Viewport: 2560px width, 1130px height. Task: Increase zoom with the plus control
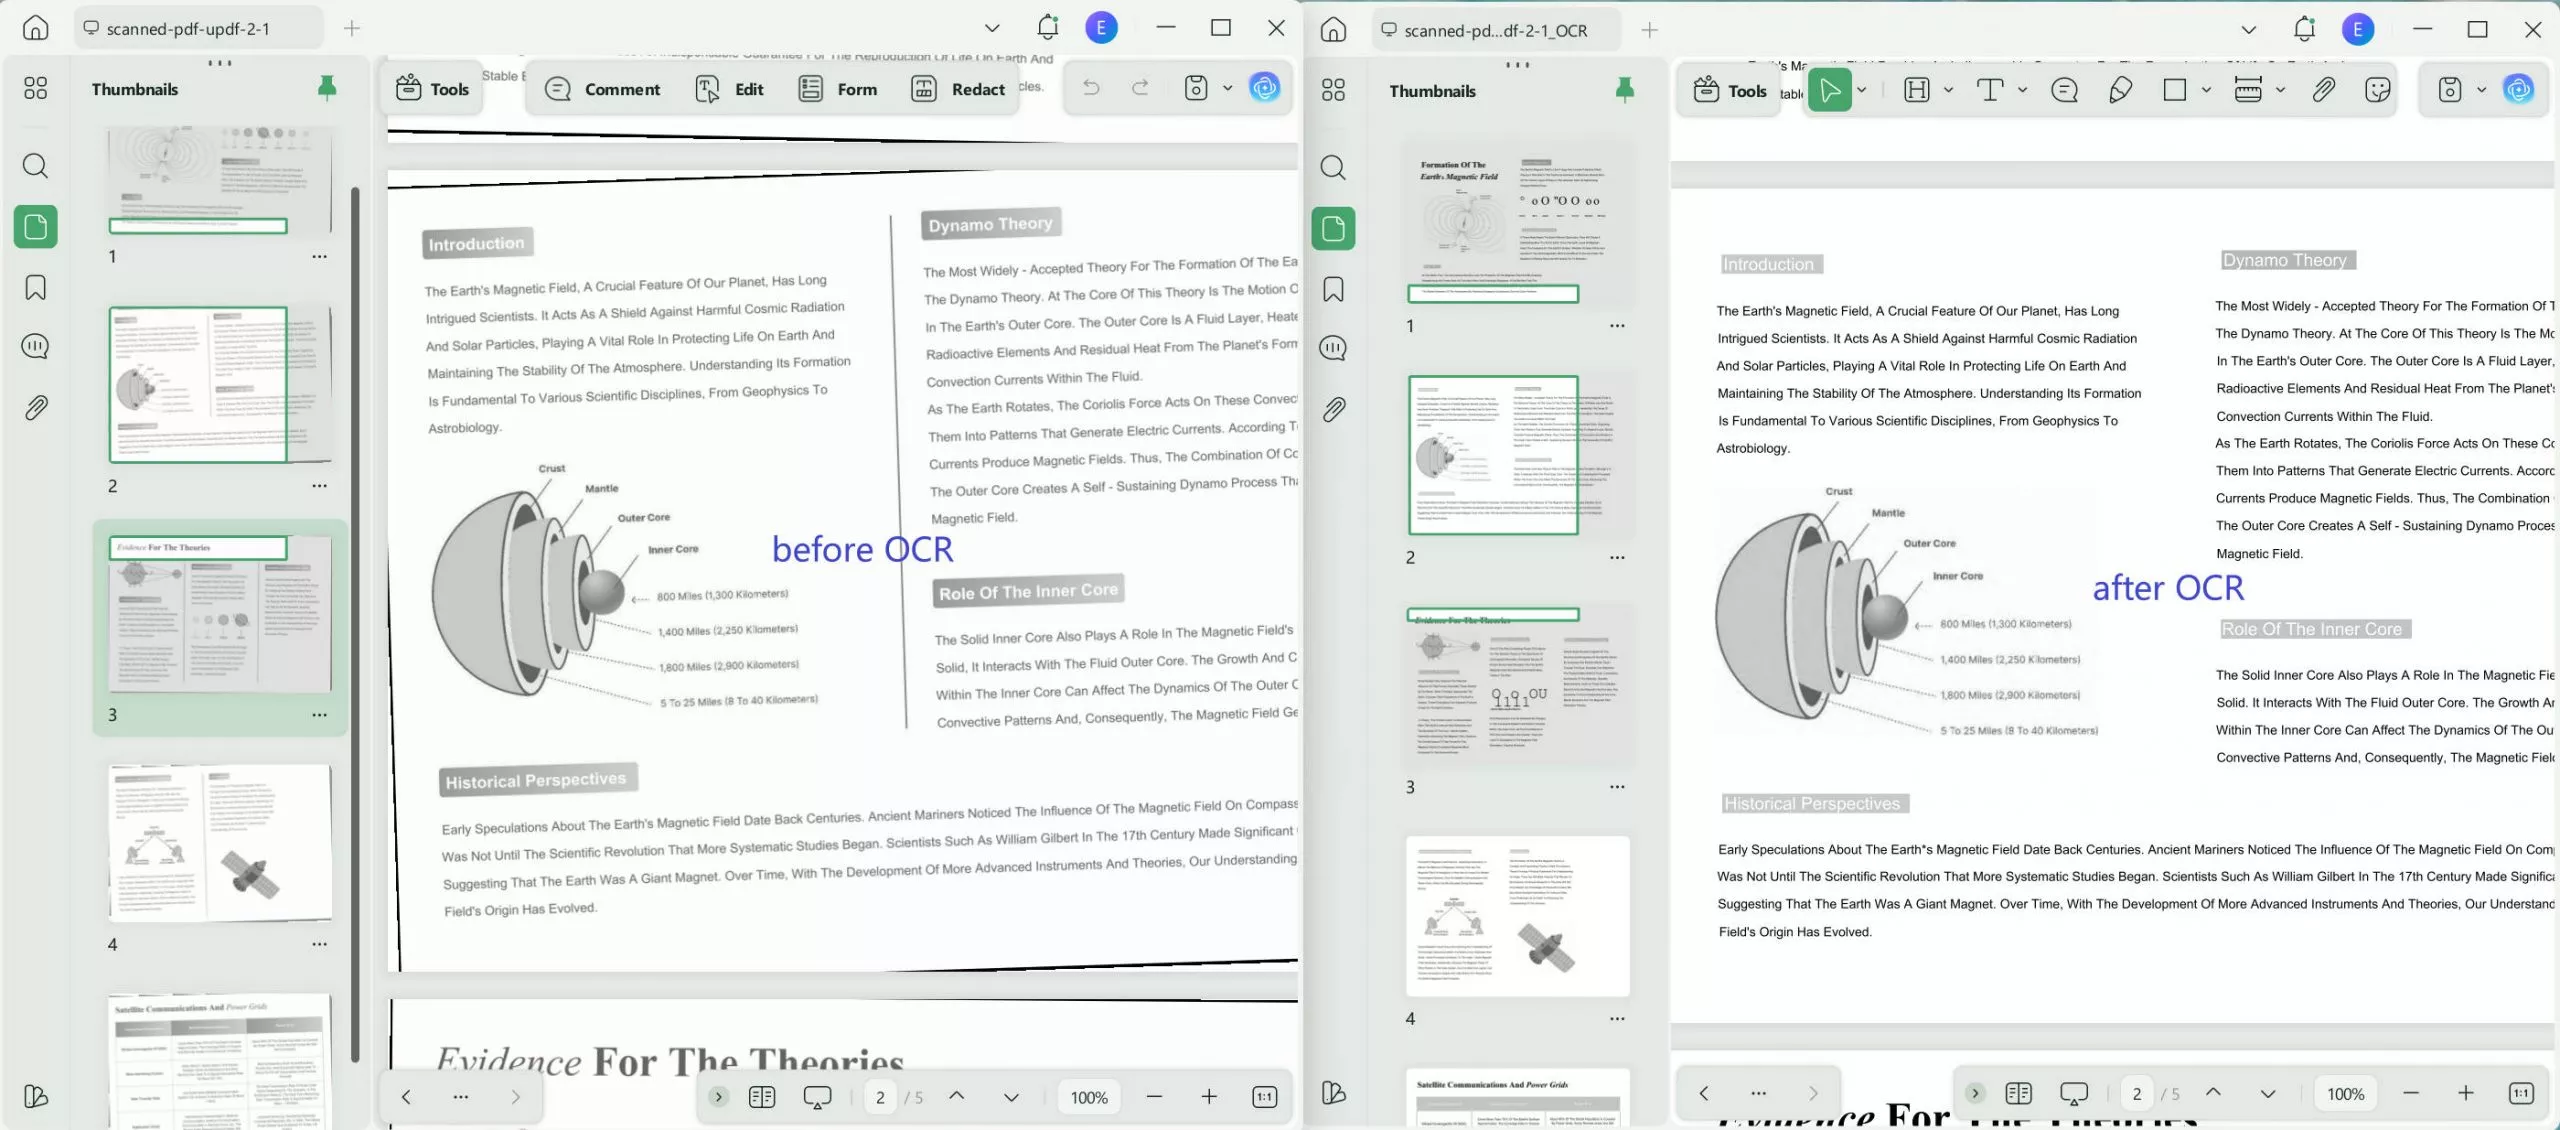tap(1209, 1096)
